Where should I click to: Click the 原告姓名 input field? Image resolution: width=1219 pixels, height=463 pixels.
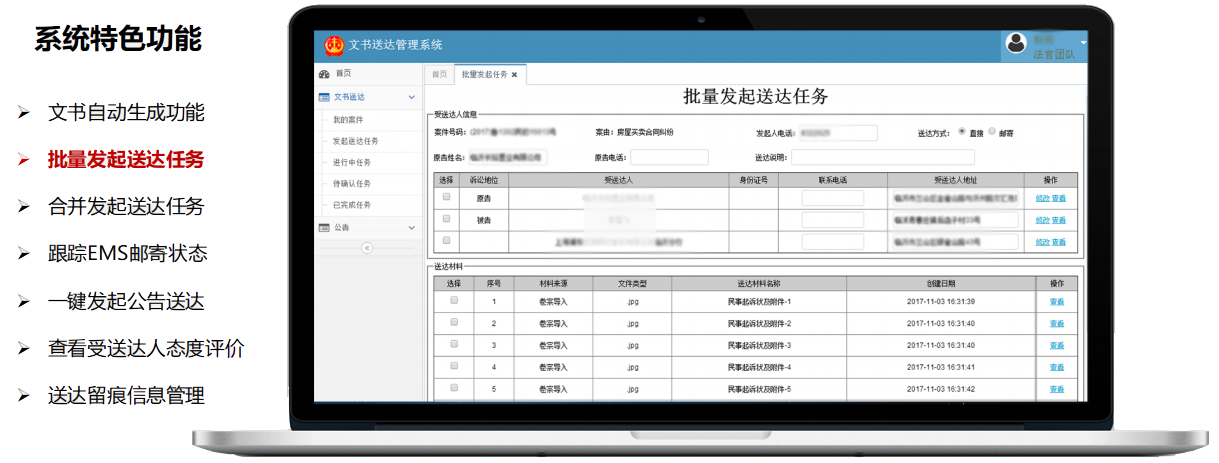pyautogui.click(x=509, y=157)
